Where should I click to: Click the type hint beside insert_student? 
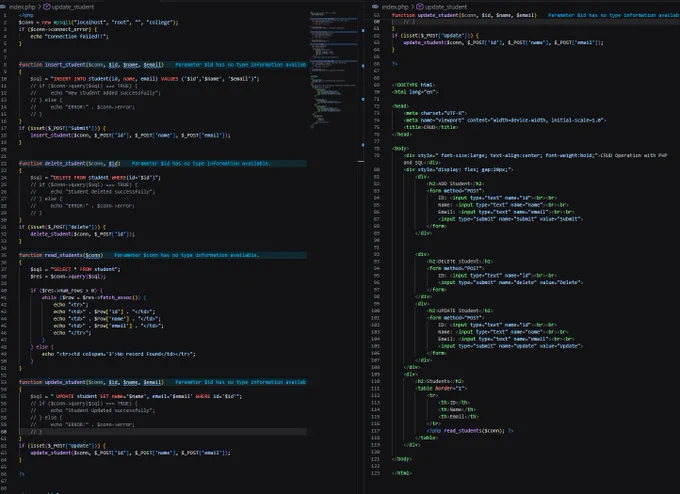[241, 65]
